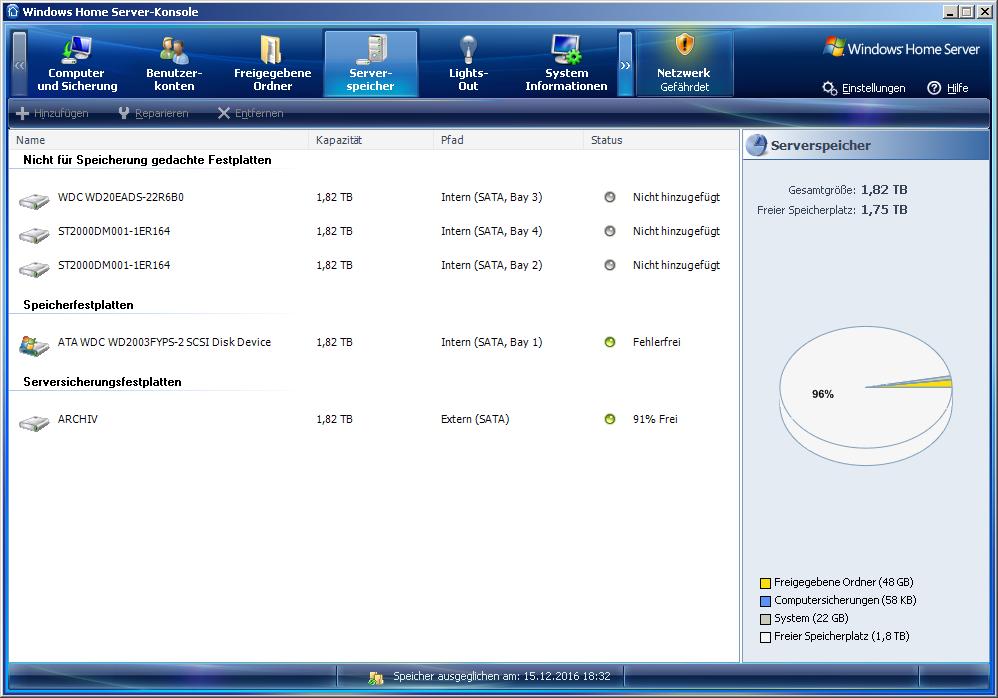Minimize the Windows Home Server-Konsole window
Screen dimensions: 998x698
(x=950, y=11)
